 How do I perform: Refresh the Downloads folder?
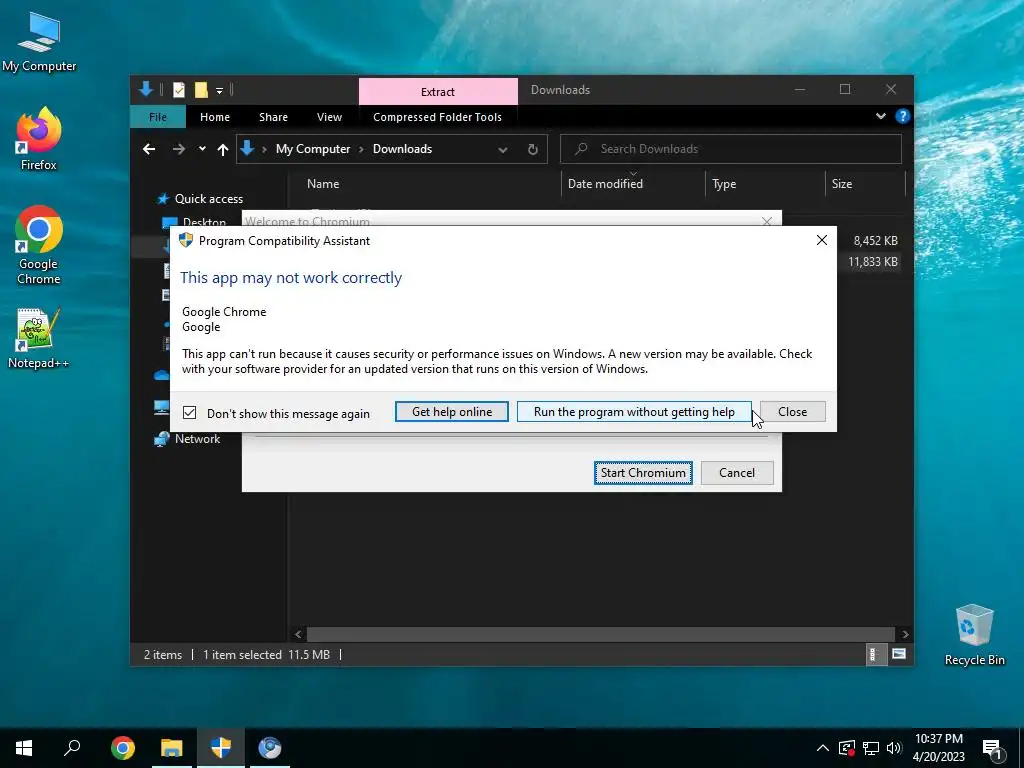point(533,150)
